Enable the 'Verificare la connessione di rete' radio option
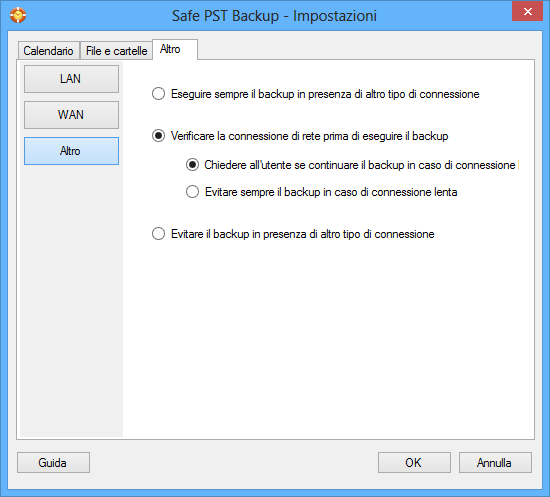The width and height of the screenshot is (550, 497). coord(159,136)
